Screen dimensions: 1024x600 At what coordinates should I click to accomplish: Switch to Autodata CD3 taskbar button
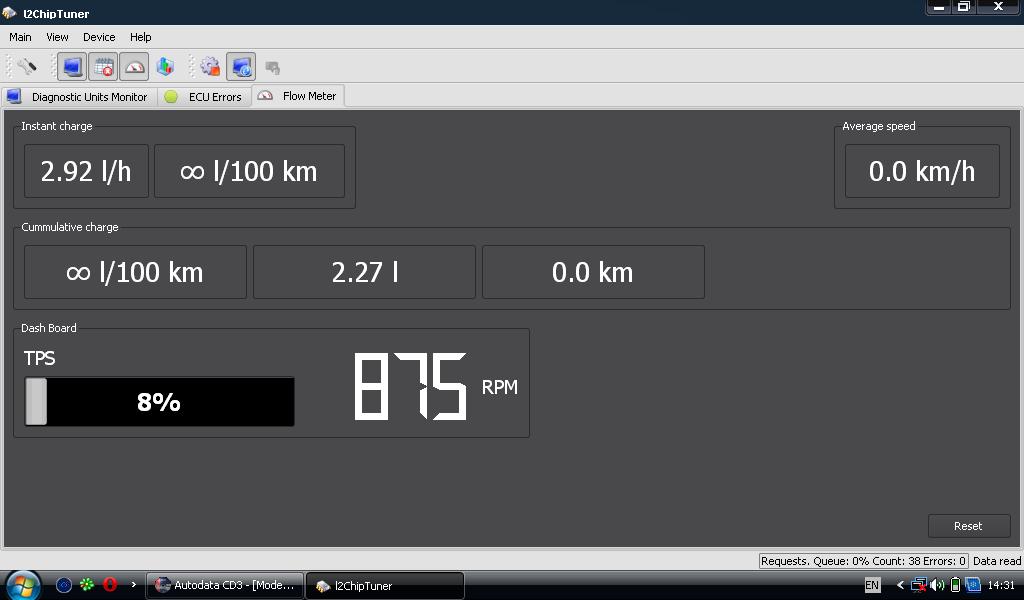[225, 586]
